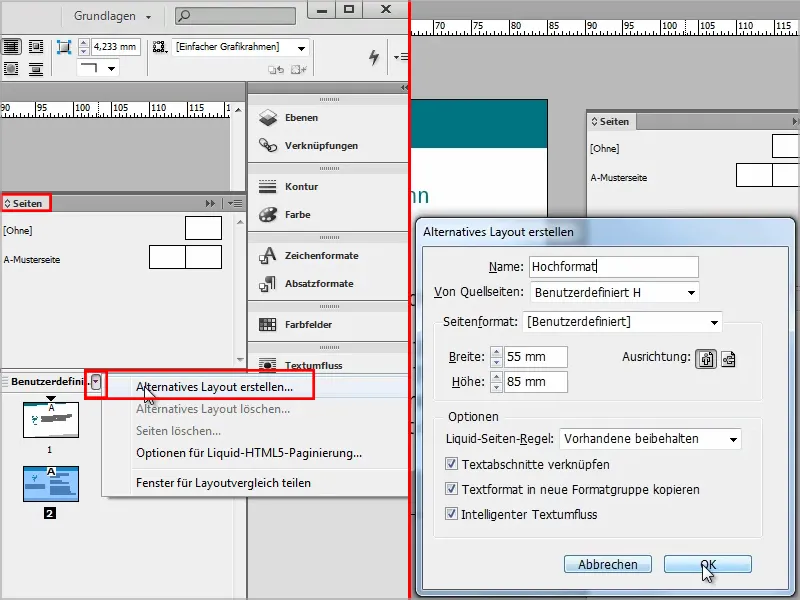Increase Breite with the stepper arrow
The image size is (800, 600).
[x=496, y=352]
